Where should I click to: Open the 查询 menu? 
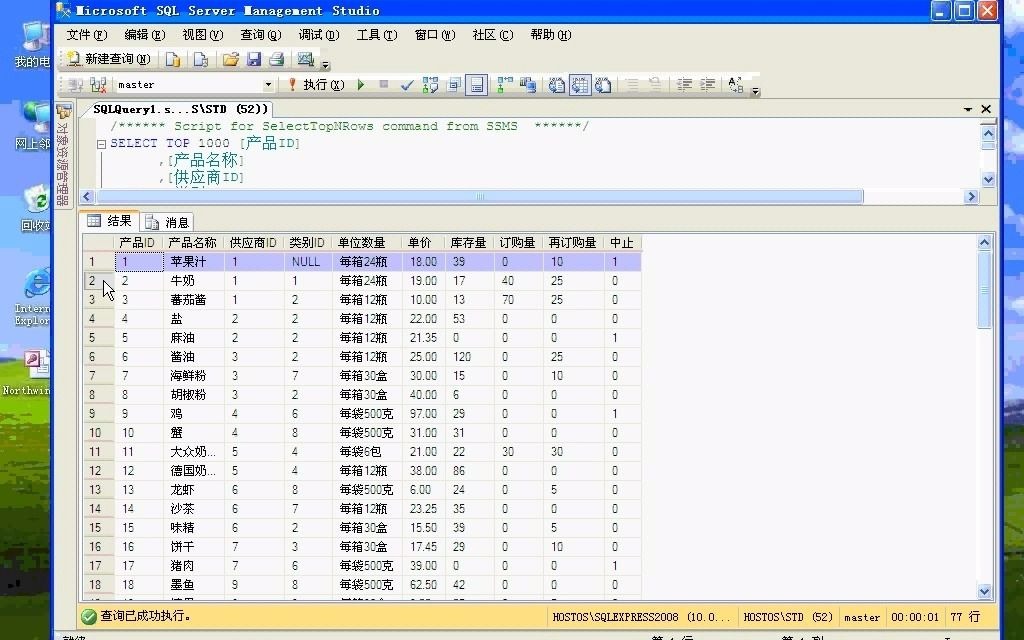click(260, 34)
